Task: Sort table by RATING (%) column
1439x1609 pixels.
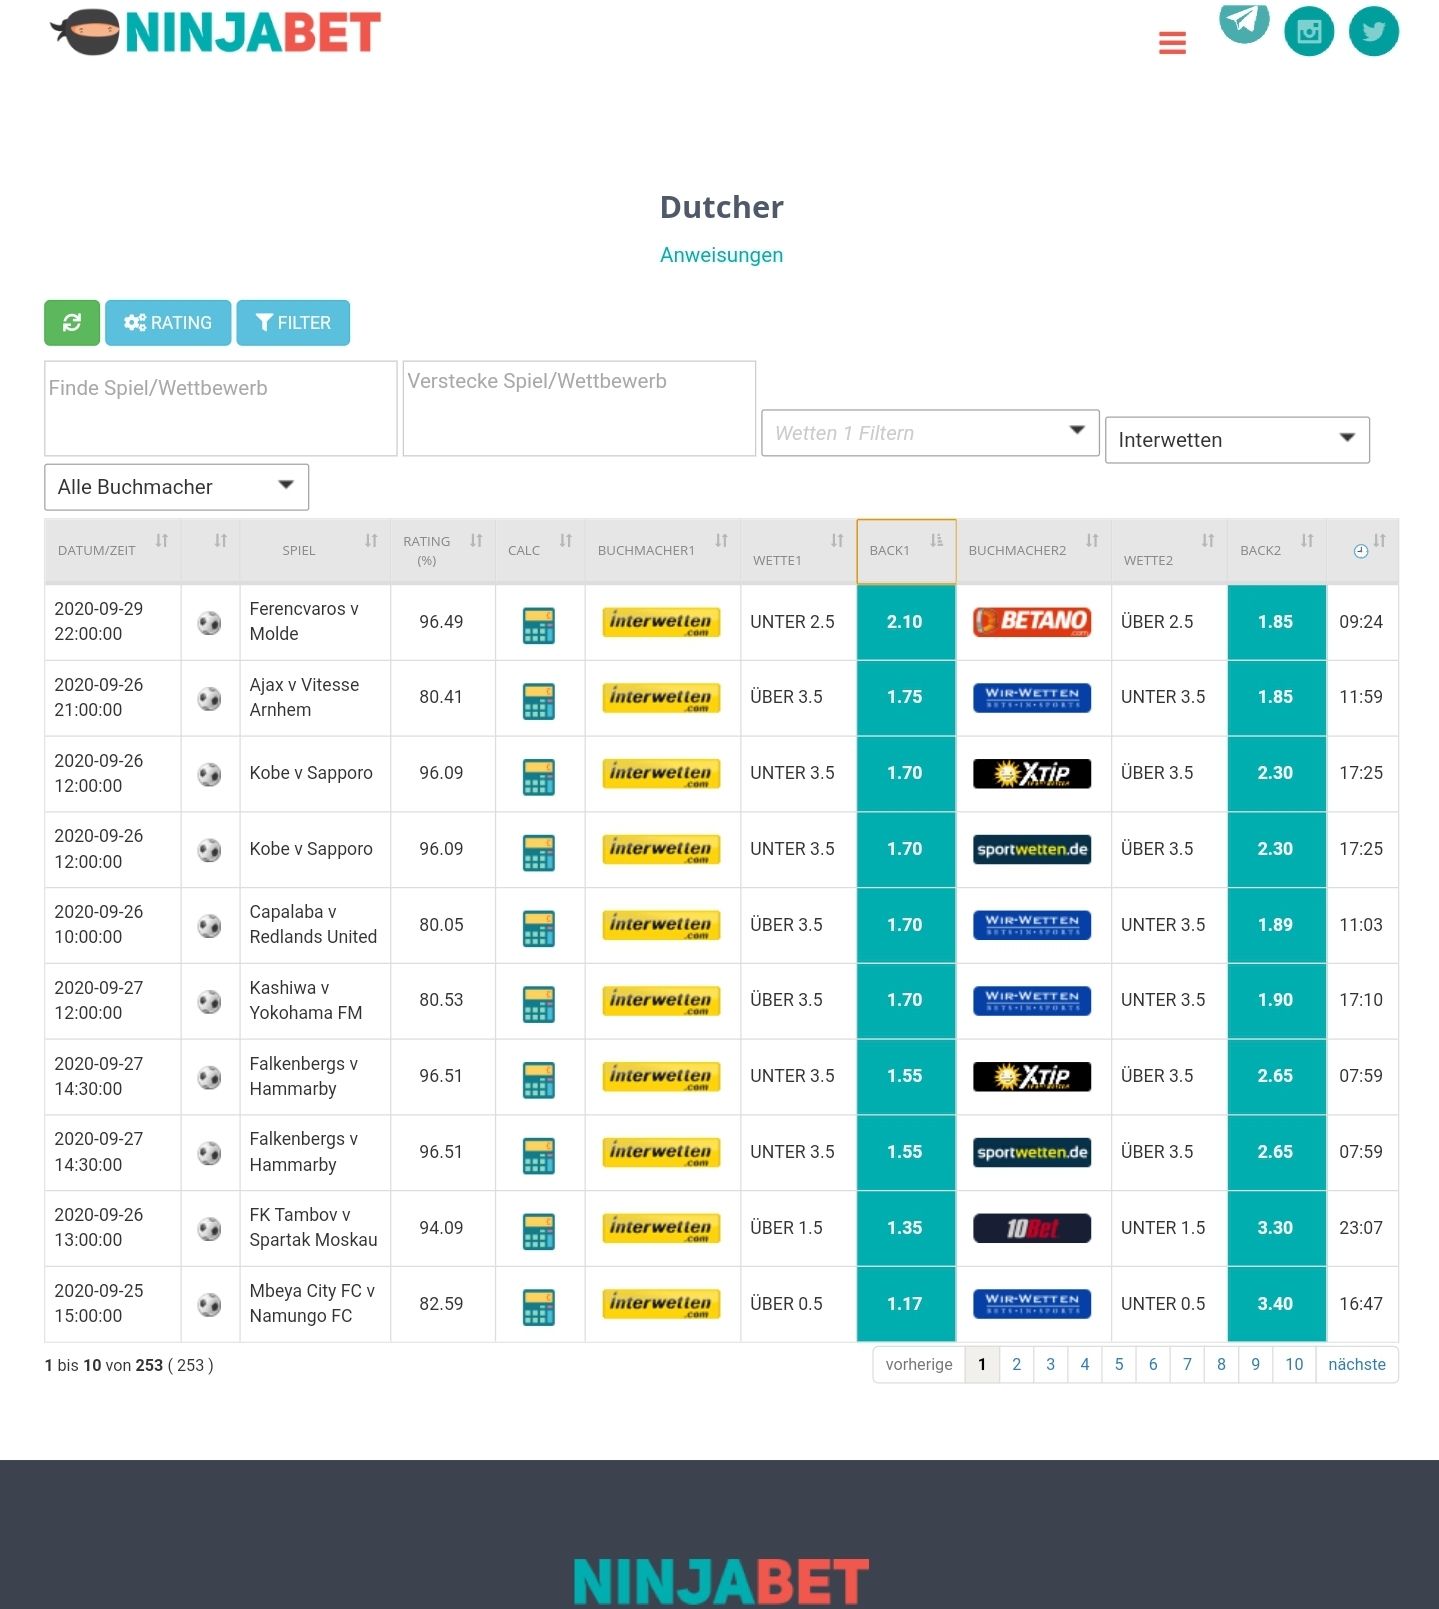Action: pos(442,550)
